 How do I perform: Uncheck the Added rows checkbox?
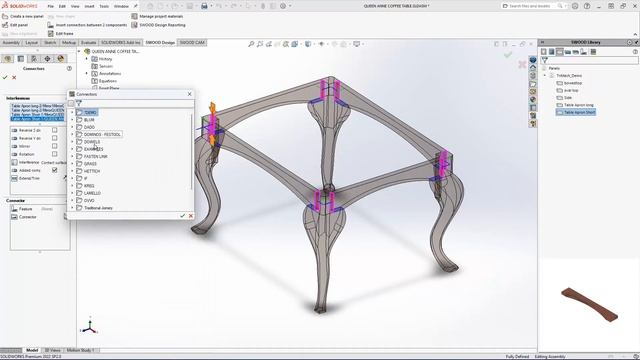[x=54, y=170]
